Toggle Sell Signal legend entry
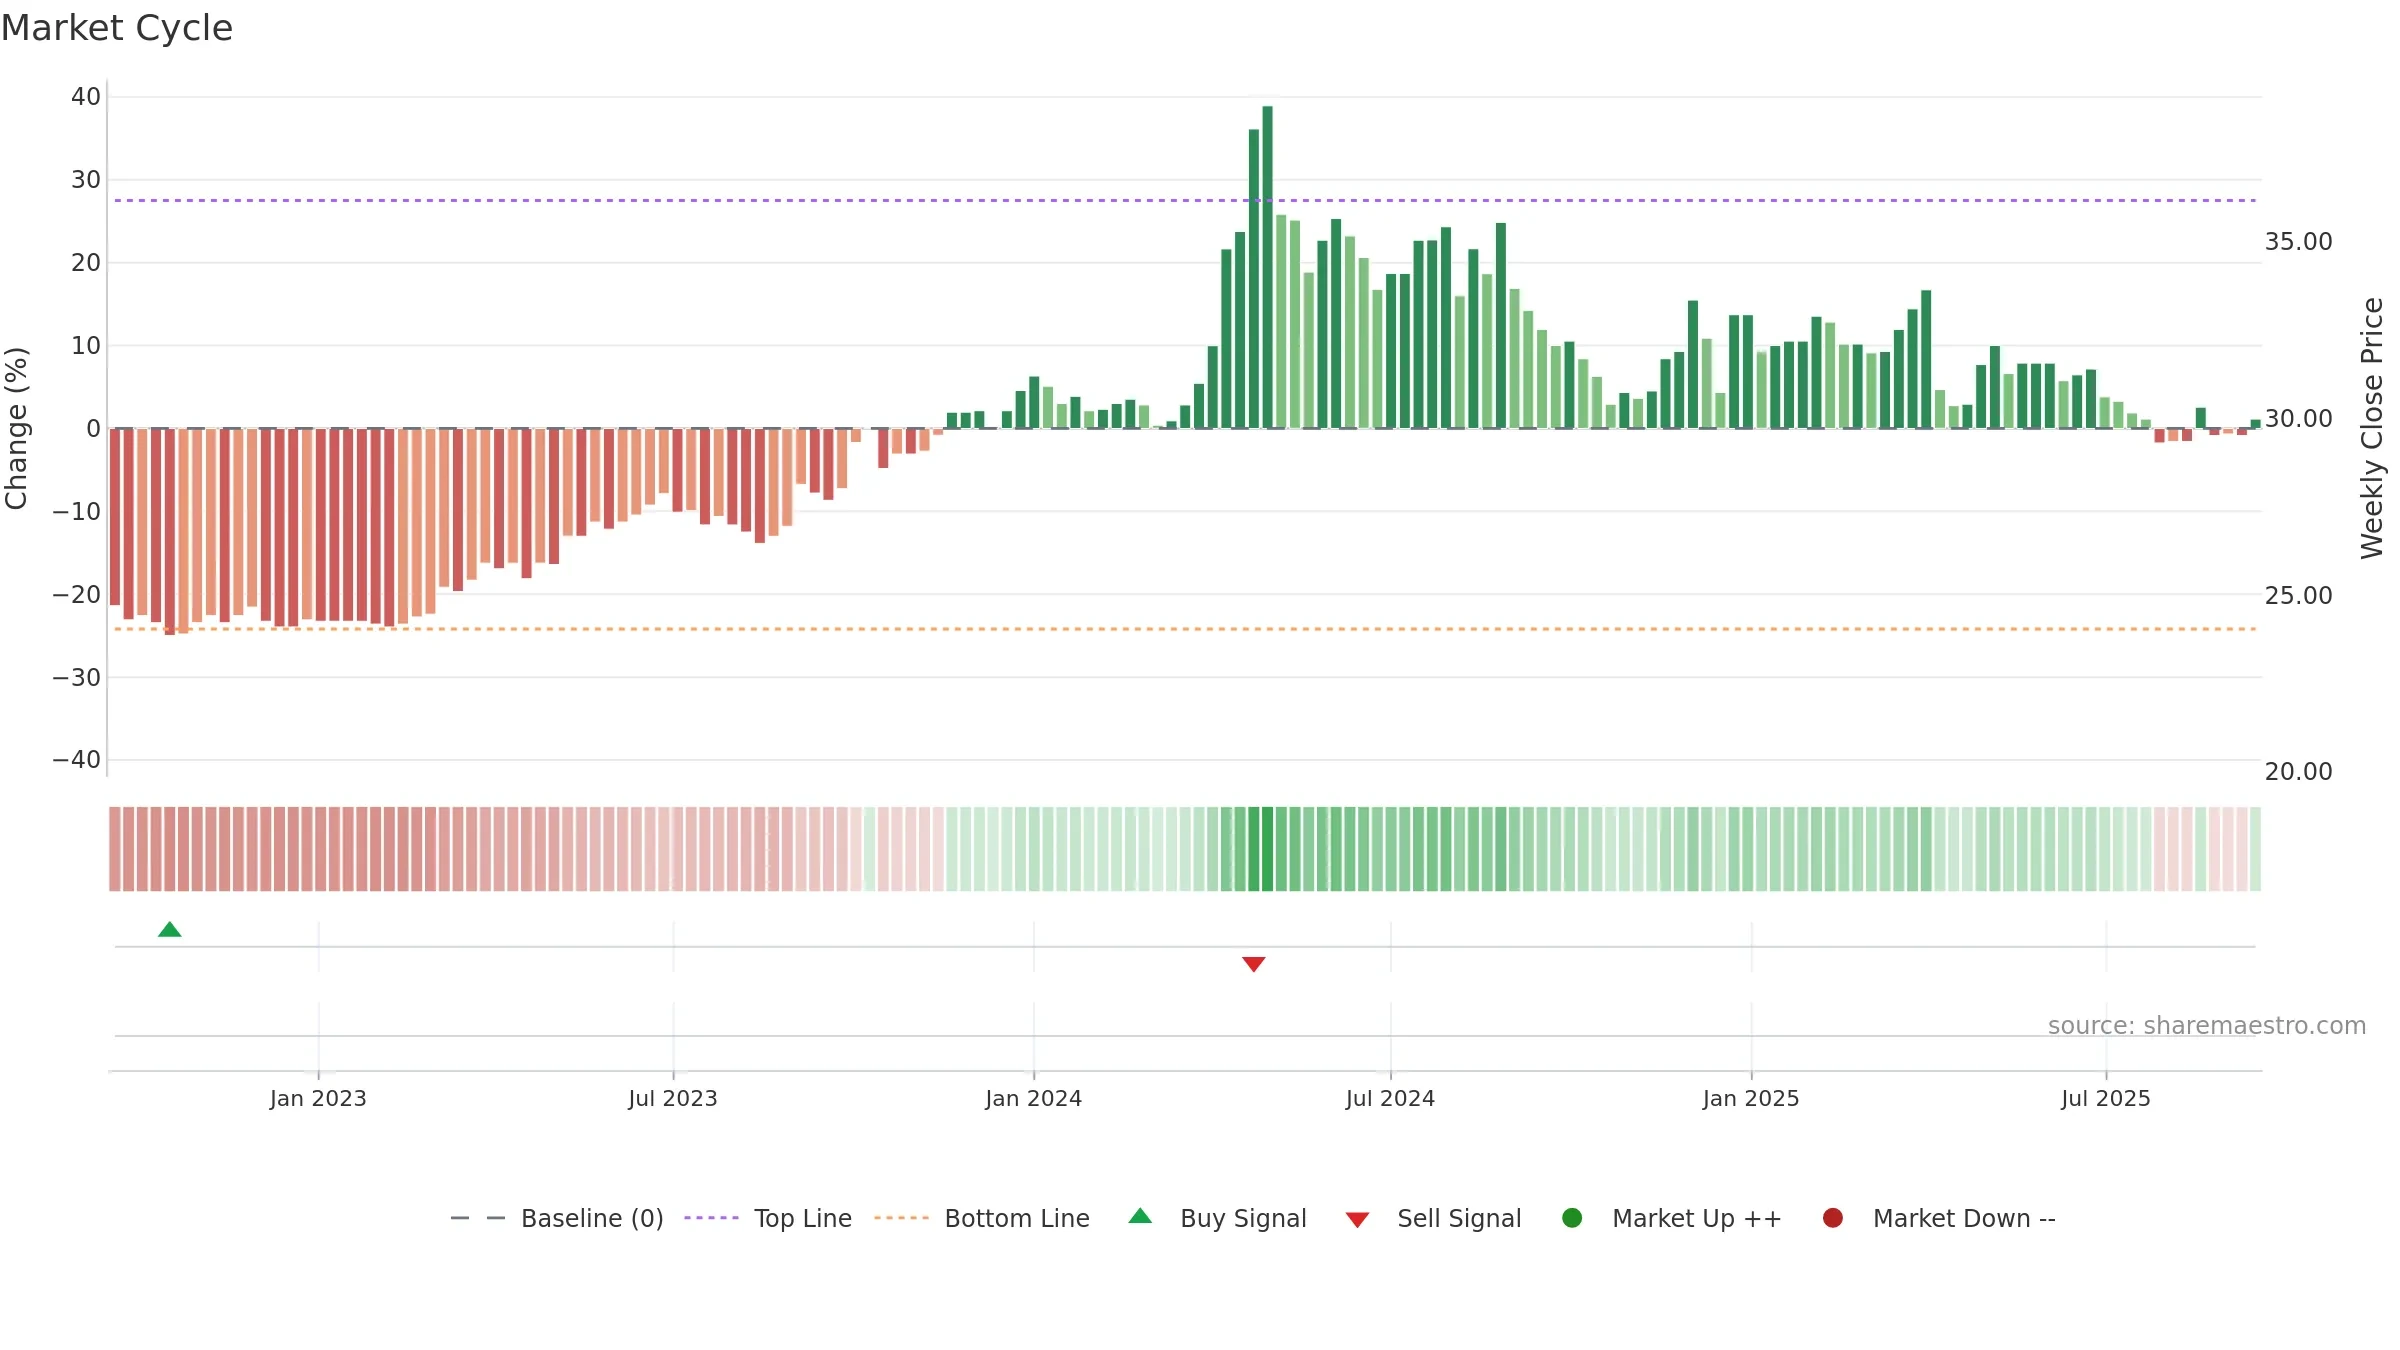2400x1350 pixels. [x=1433, y=1218]
